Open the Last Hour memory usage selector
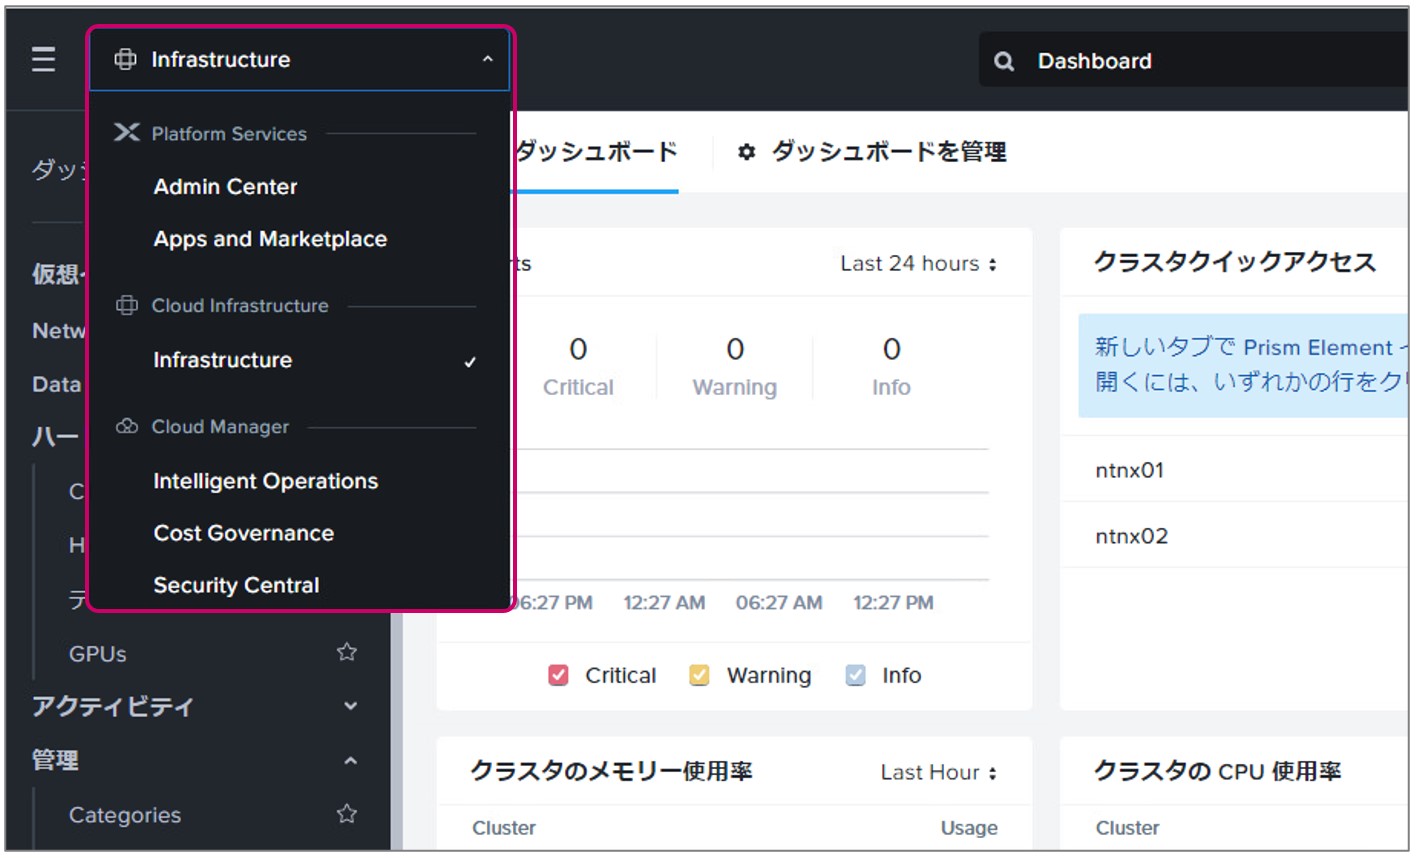The height and width of the screenshot is (858, 1416). click(938, 772)
